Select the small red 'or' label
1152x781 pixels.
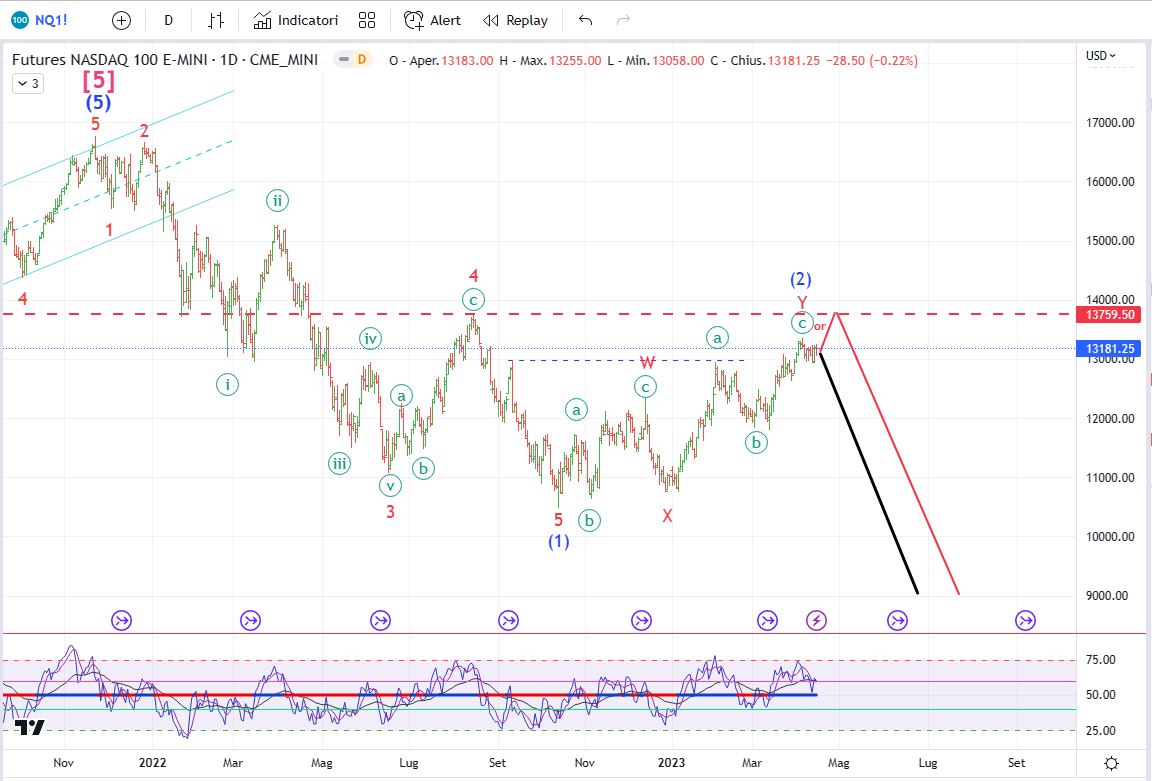[x=820, y=326]
